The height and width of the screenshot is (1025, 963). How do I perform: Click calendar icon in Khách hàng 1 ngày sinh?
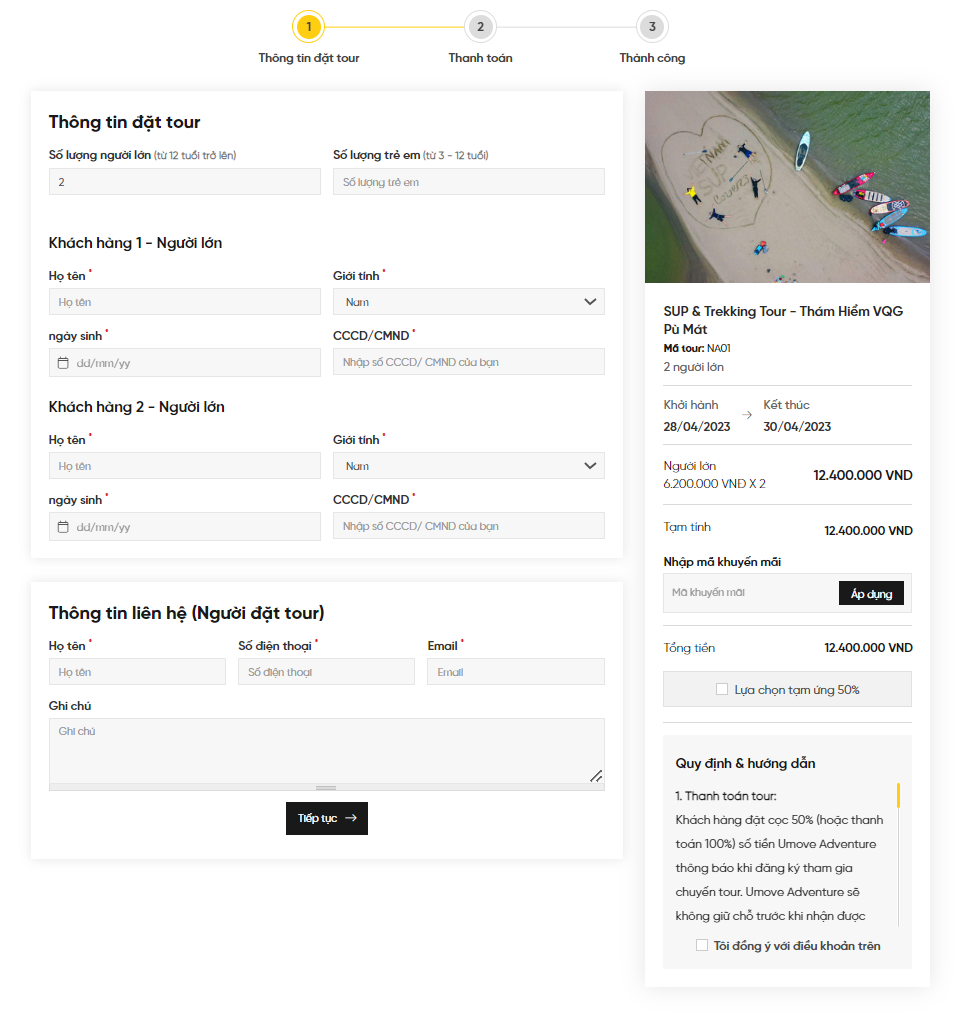[63, 363]
